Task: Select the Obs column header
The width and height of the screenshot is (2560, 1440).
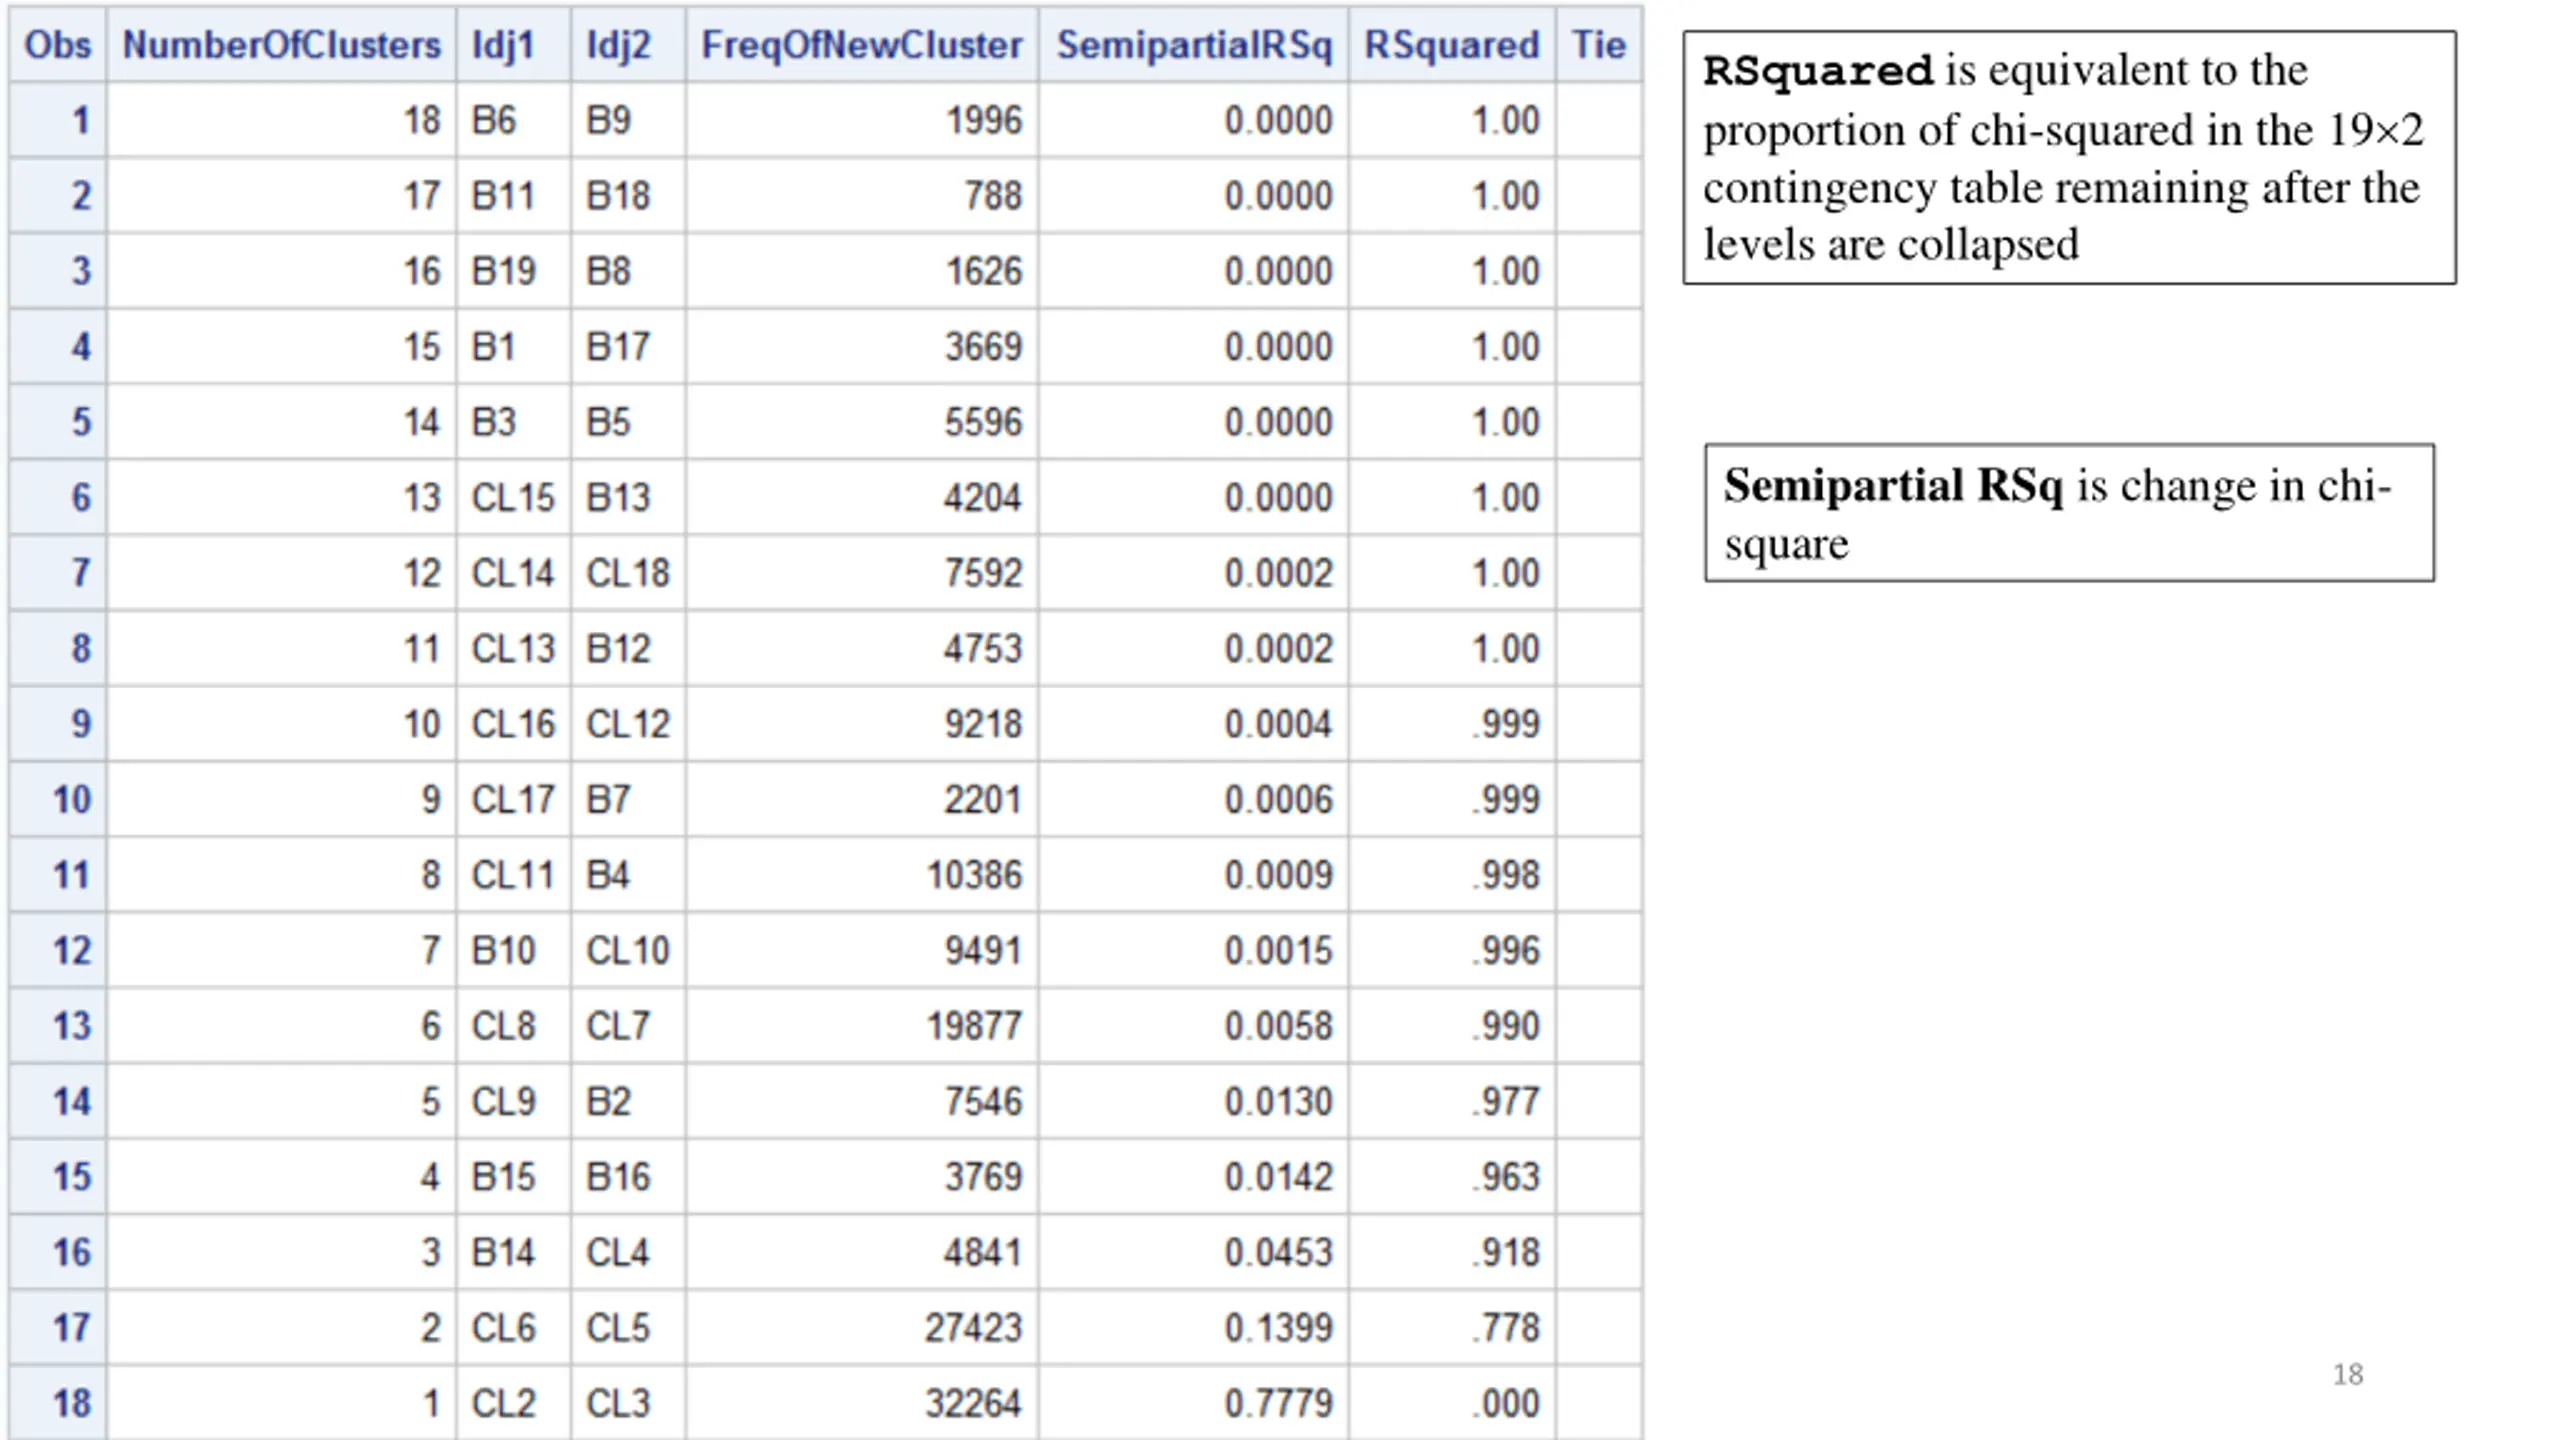Action: pos(58,45)
